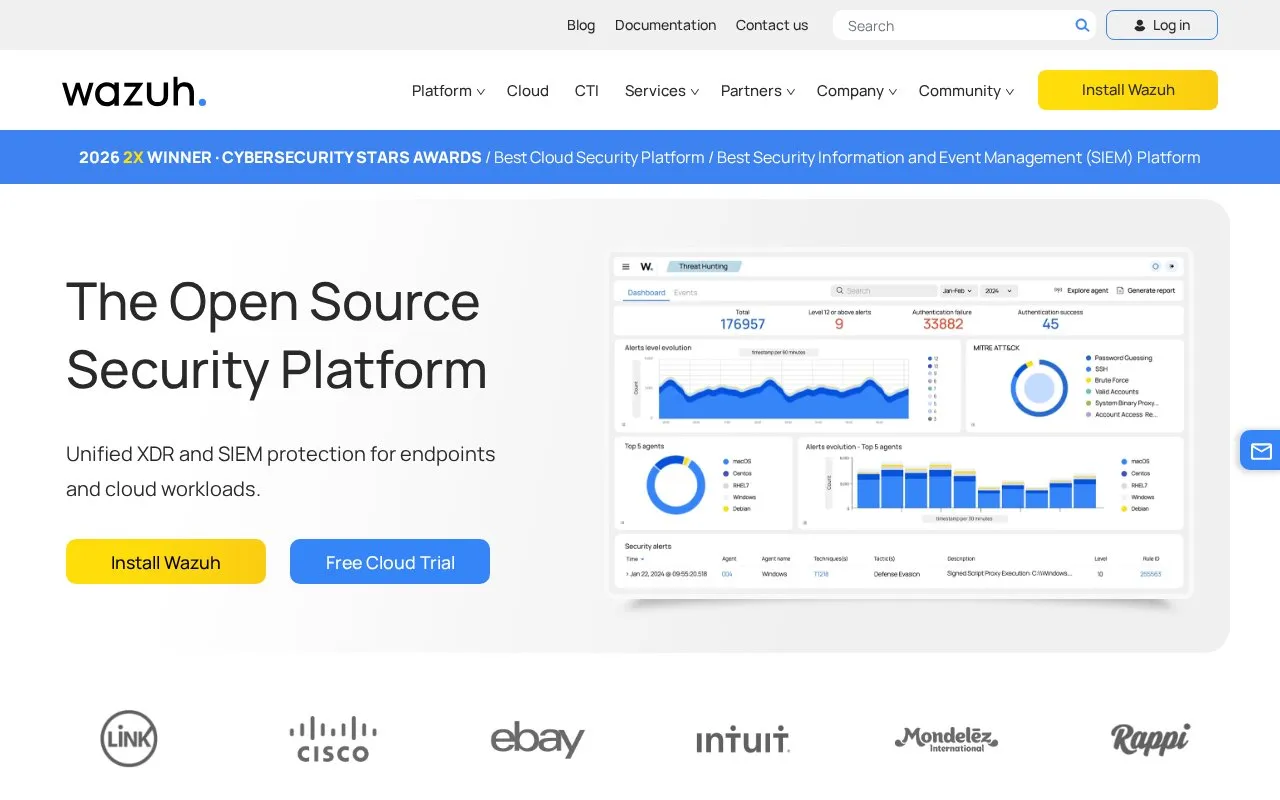
Task: Open the Partners dropdown
Action: coord(758,91)
